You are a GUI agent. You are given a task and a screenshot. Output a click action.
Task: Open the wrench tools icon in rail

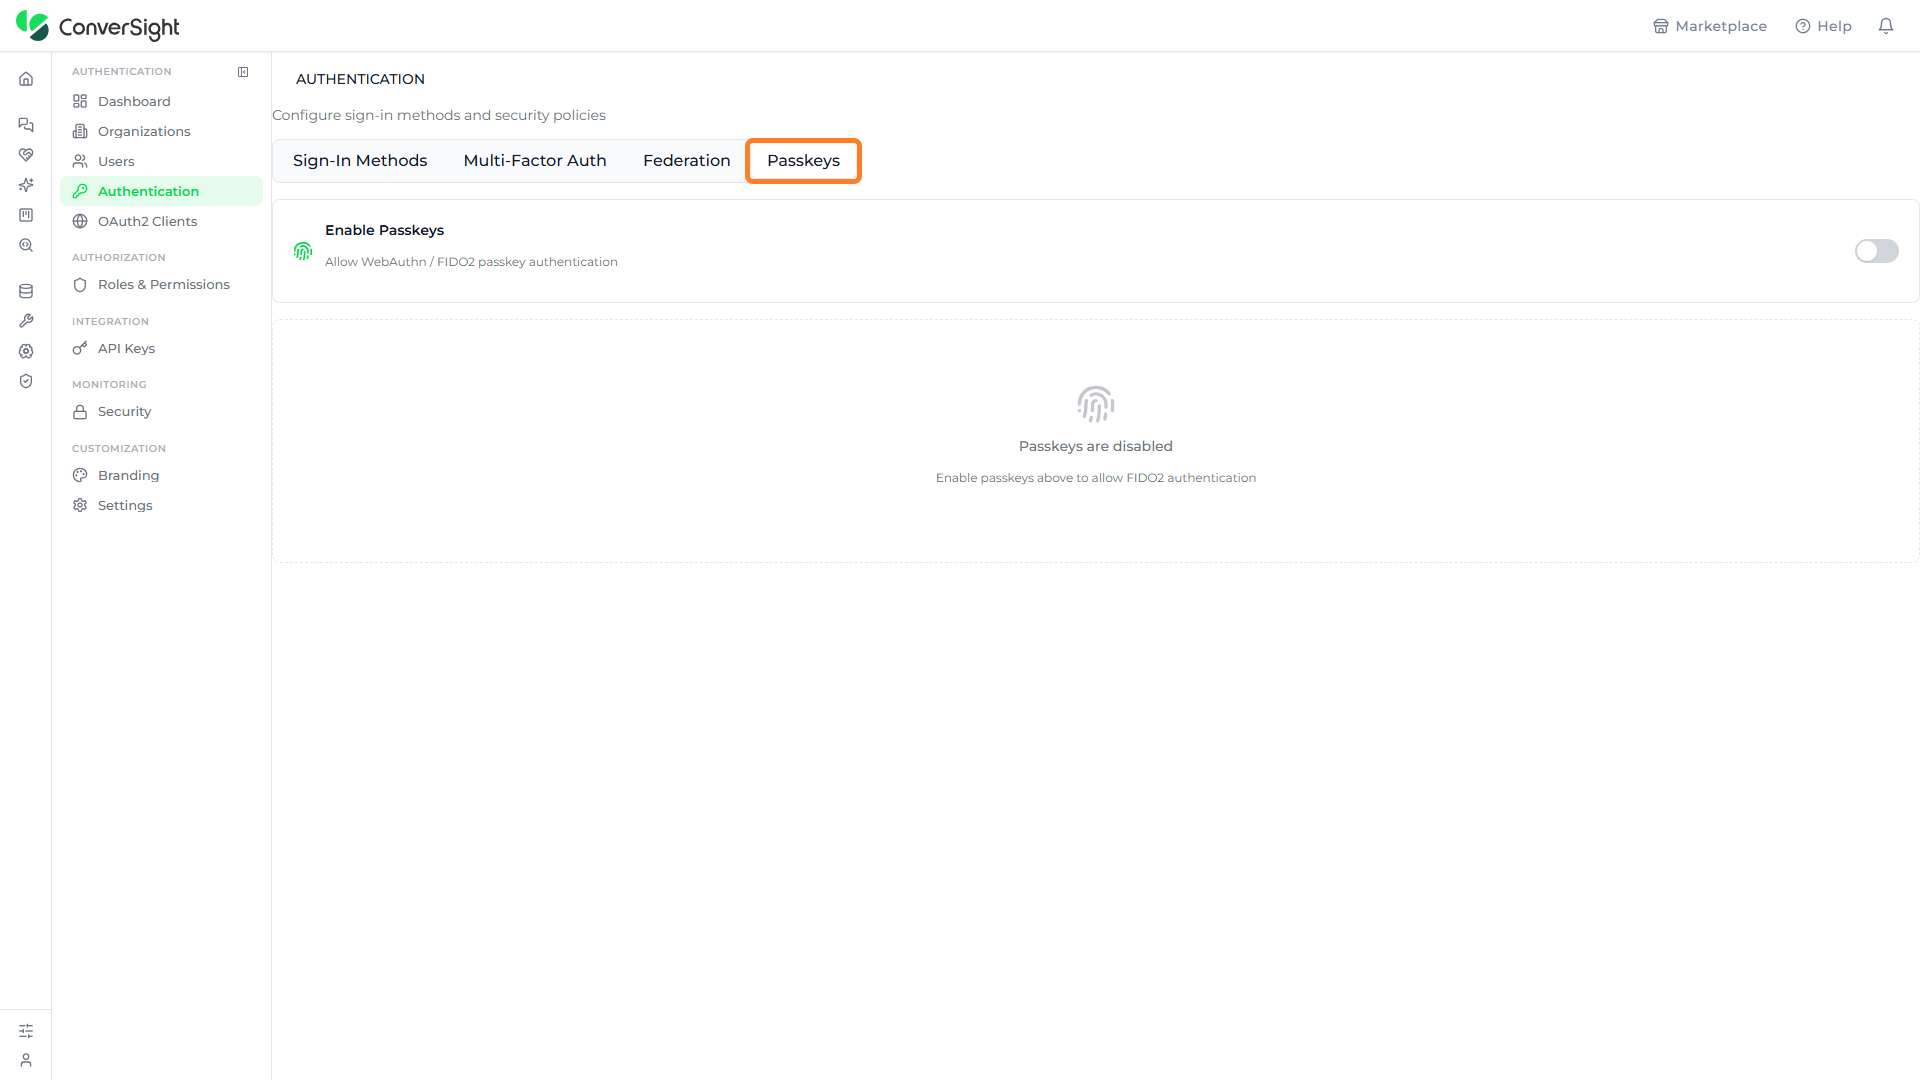tap(26, 321)
